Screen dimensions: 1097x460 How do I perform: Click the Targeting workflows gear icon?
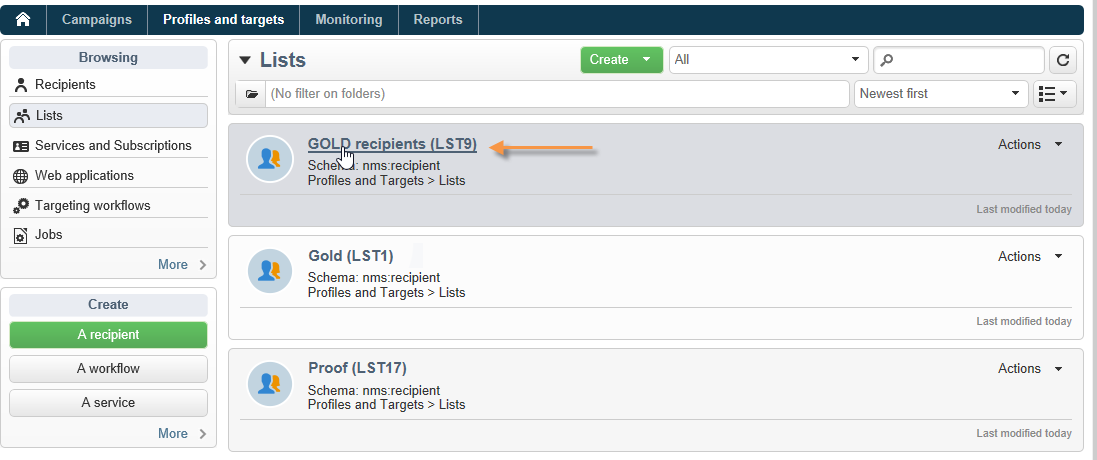pos(22,206)
